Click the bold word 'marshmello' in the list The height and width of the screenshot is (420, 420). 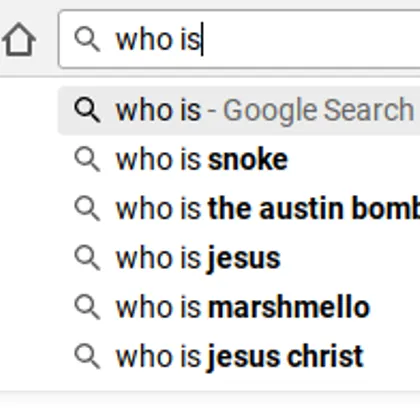click(x=289, y=307)
